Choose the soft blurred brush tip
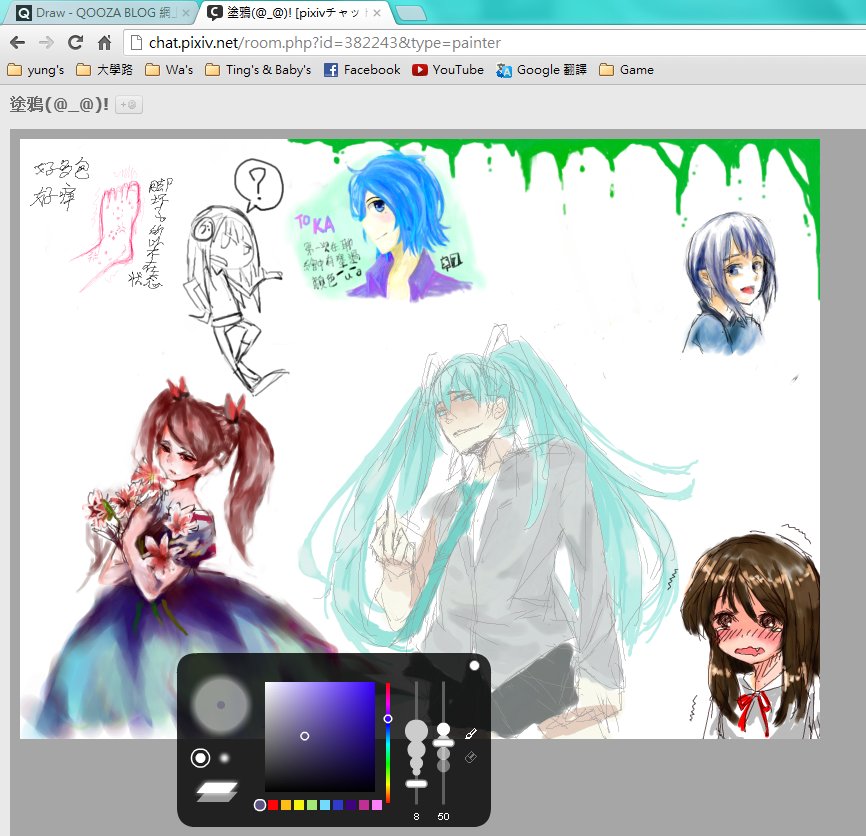The height and width of the screenshot is (836, 866). [224, 758]
